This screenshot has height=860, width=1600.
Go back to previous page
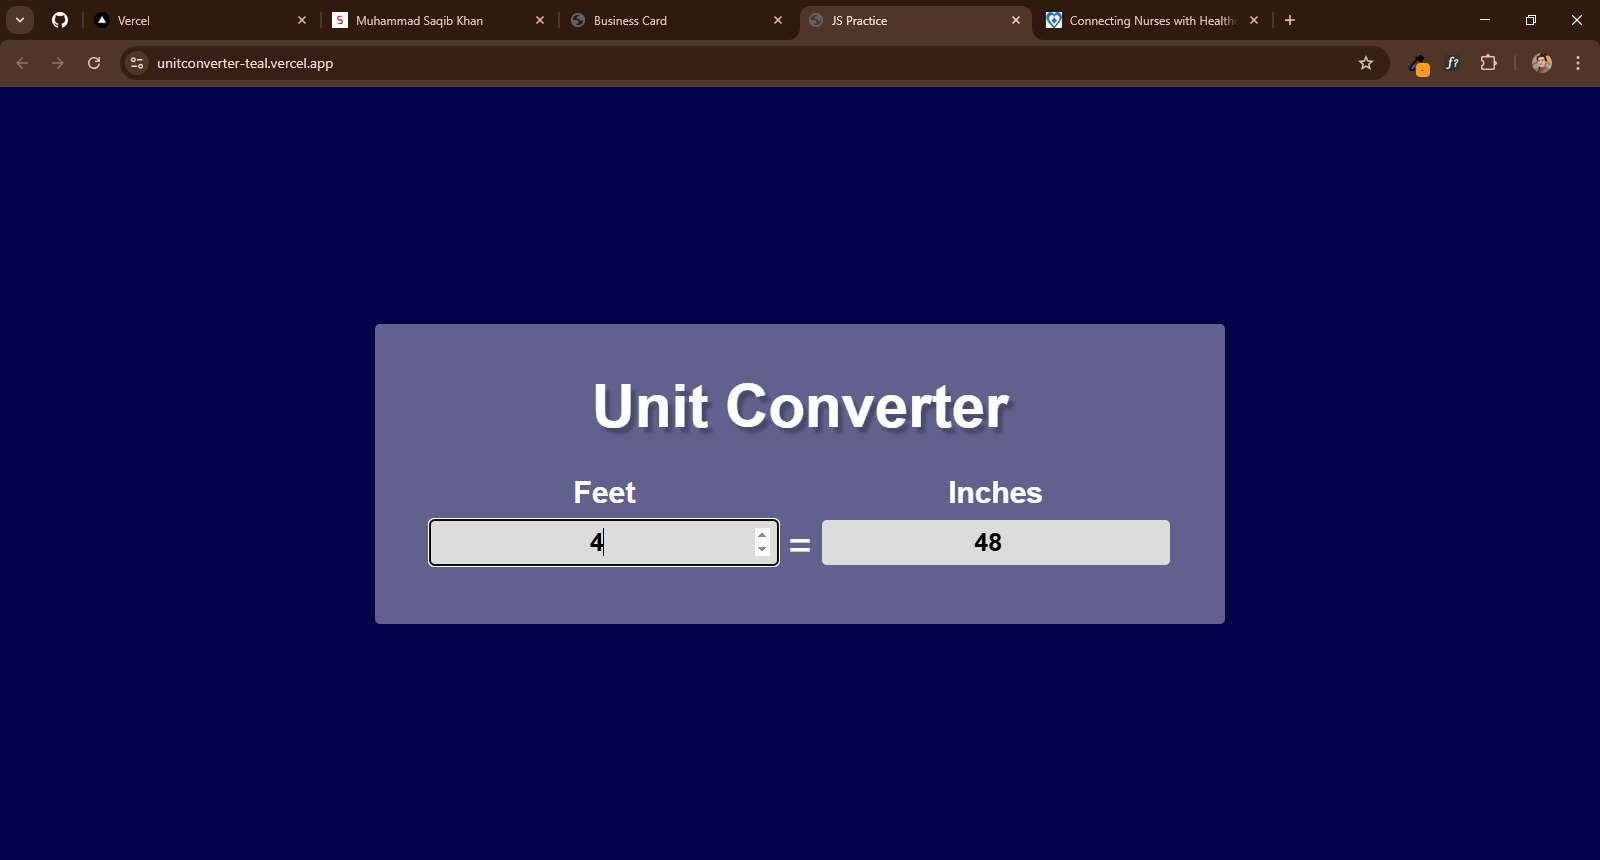tap(22, 63)
